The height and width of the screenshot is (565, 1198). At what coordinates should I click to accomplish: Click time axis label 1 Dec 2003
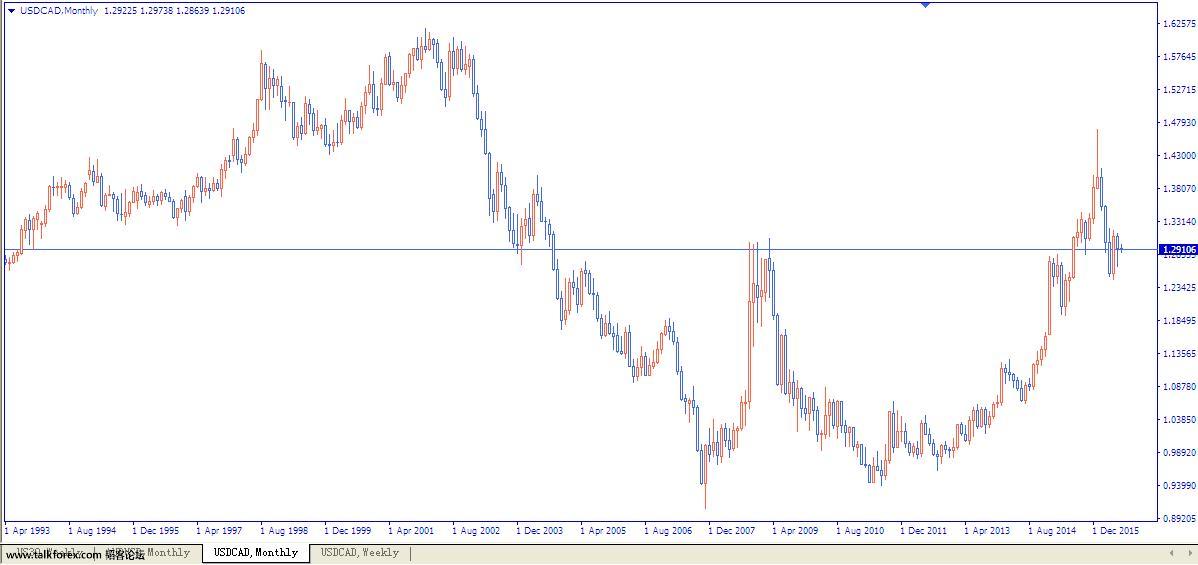tap(539, 530)
